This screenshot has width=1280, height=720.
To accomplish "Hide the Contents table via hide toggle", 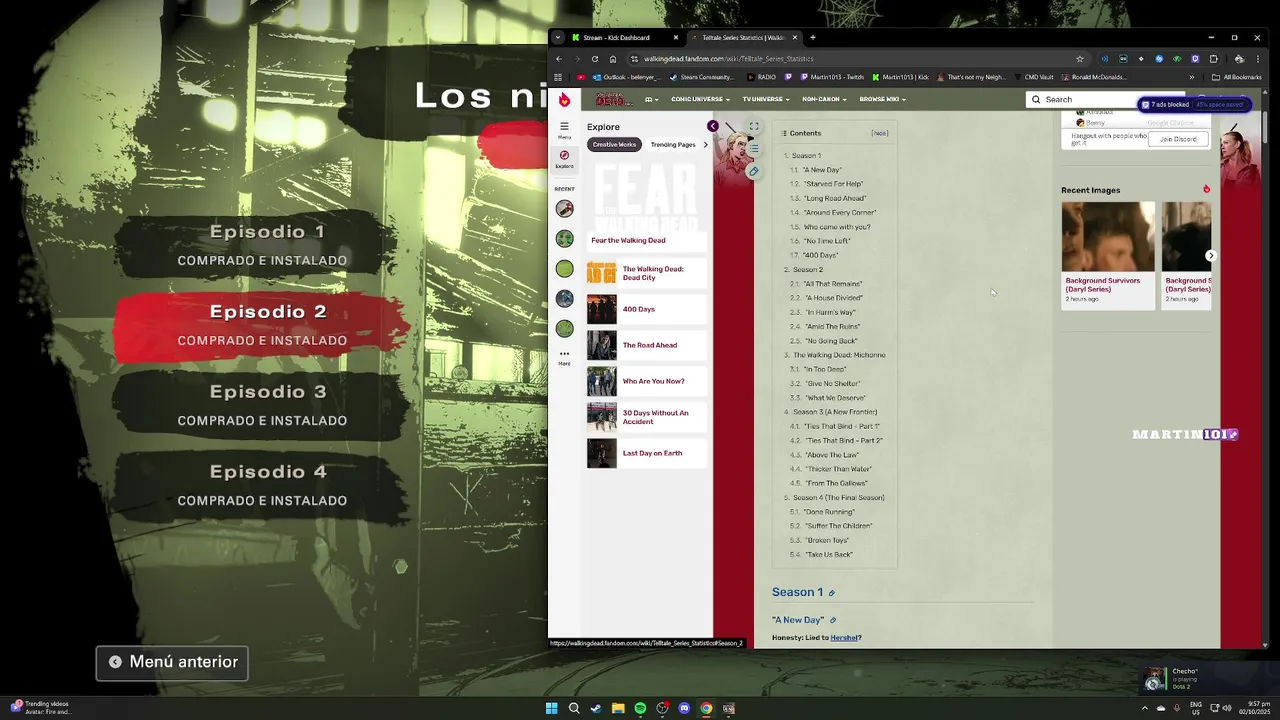I will coord(879,133).
